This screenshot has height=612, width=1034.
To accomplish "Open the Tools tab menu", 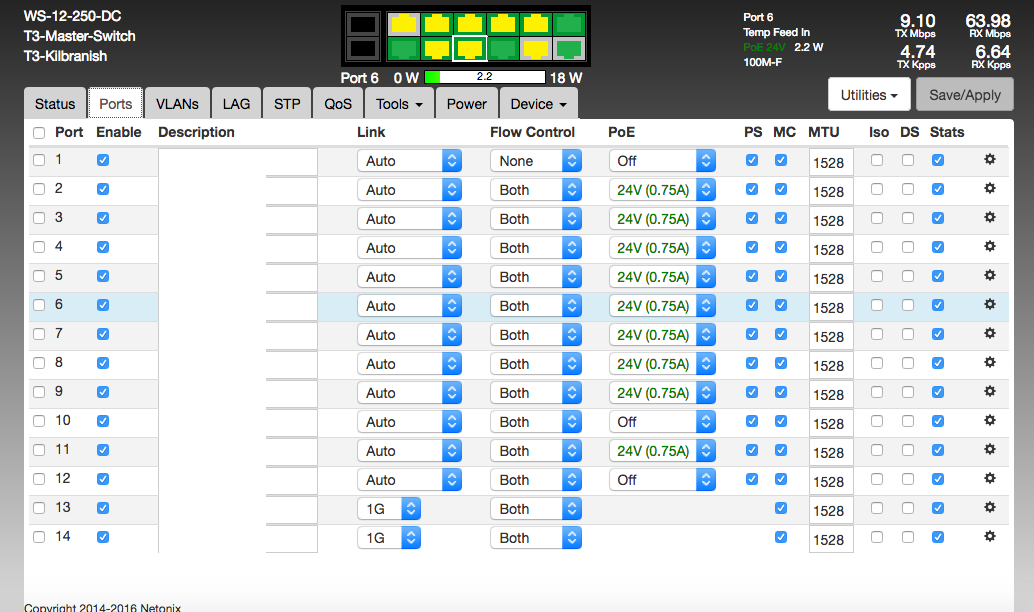I will pyautogui.click(x=399, y=104).
